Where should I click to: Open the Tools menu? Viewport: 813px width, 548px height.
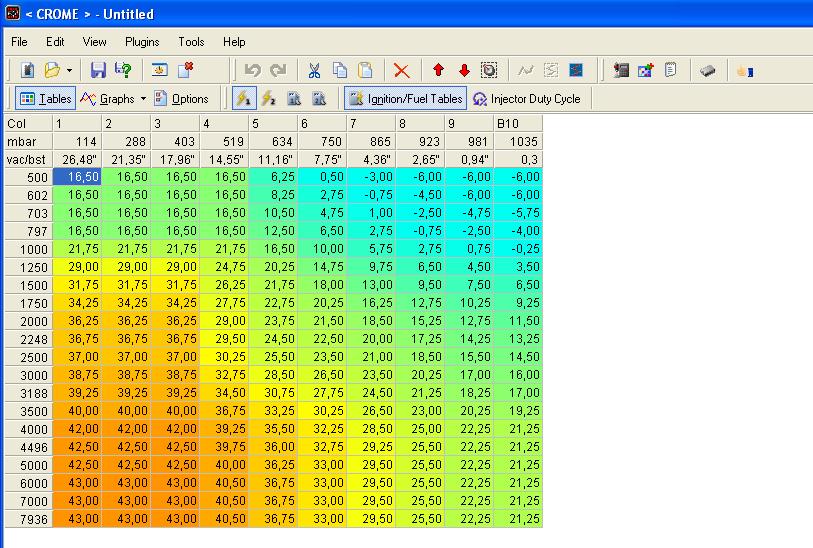tap(191, 42)
